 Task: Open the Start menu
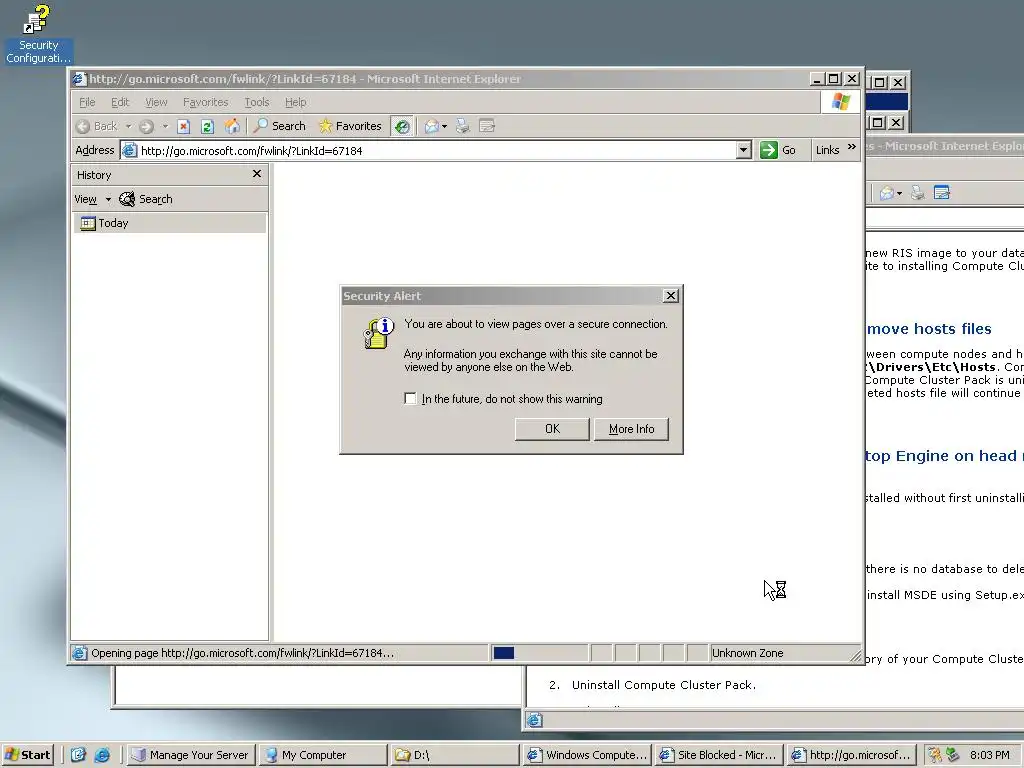(x=27, y=755)
